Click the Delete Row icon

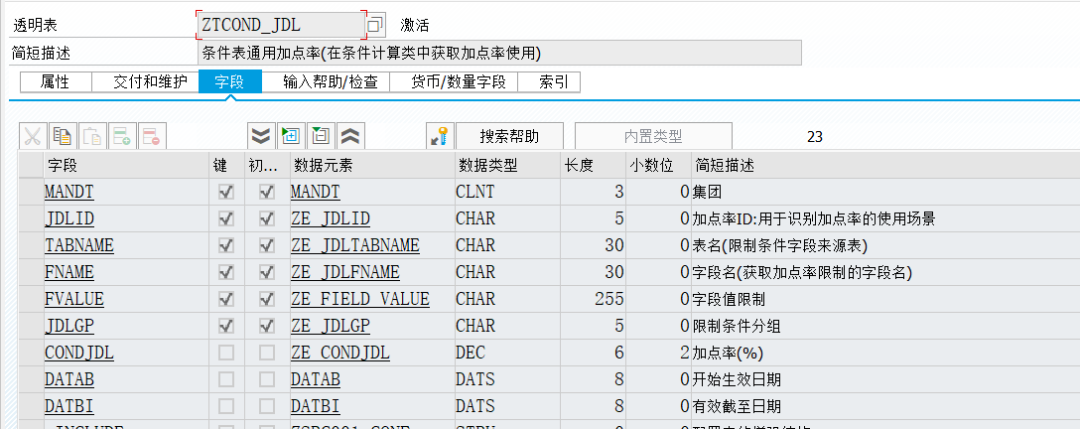152,136
